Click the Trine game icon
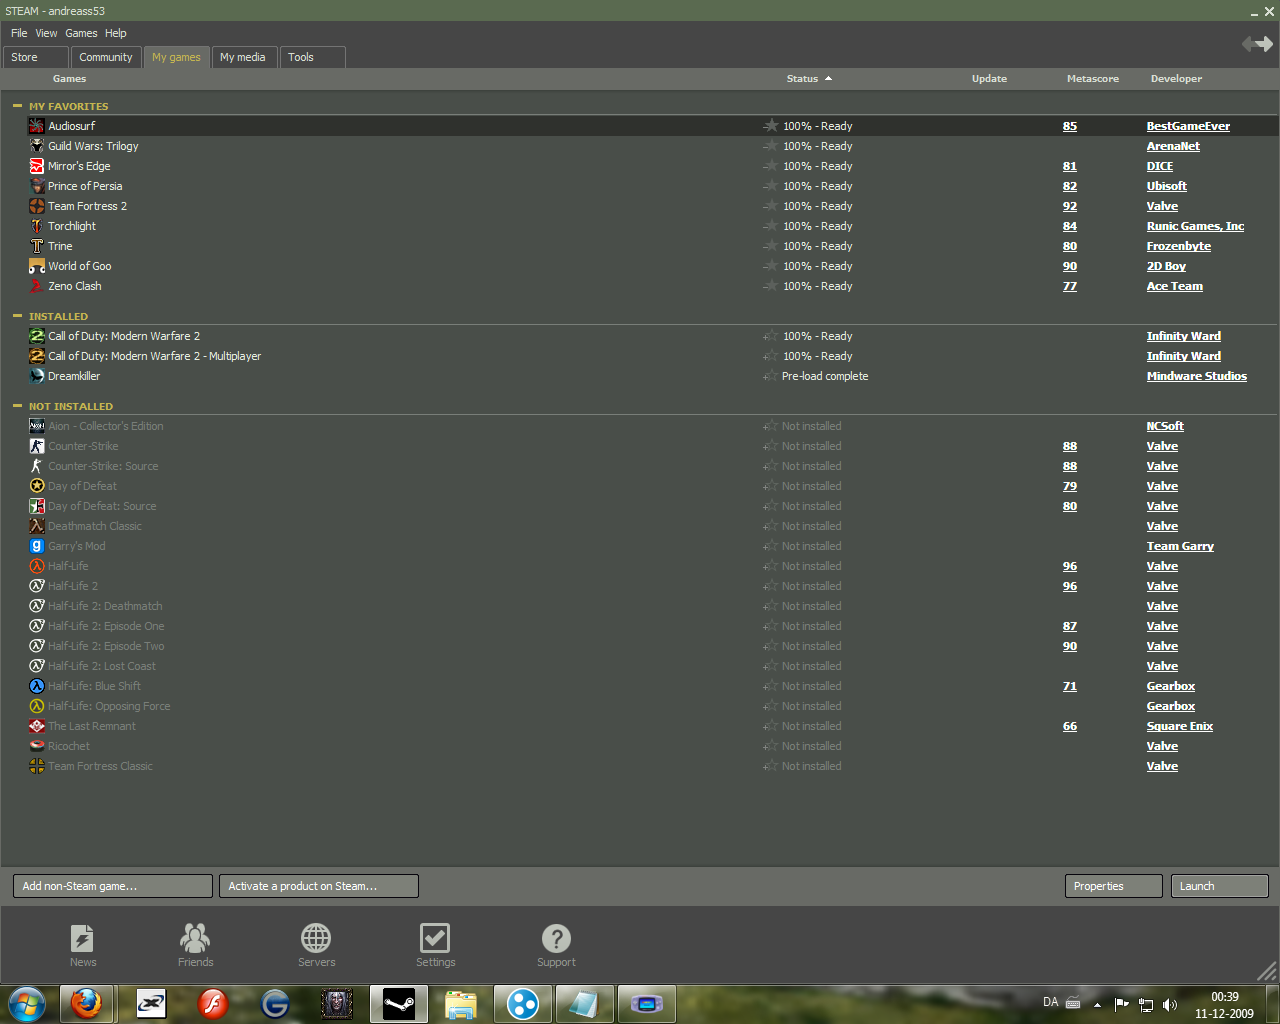 coord(37,246)
